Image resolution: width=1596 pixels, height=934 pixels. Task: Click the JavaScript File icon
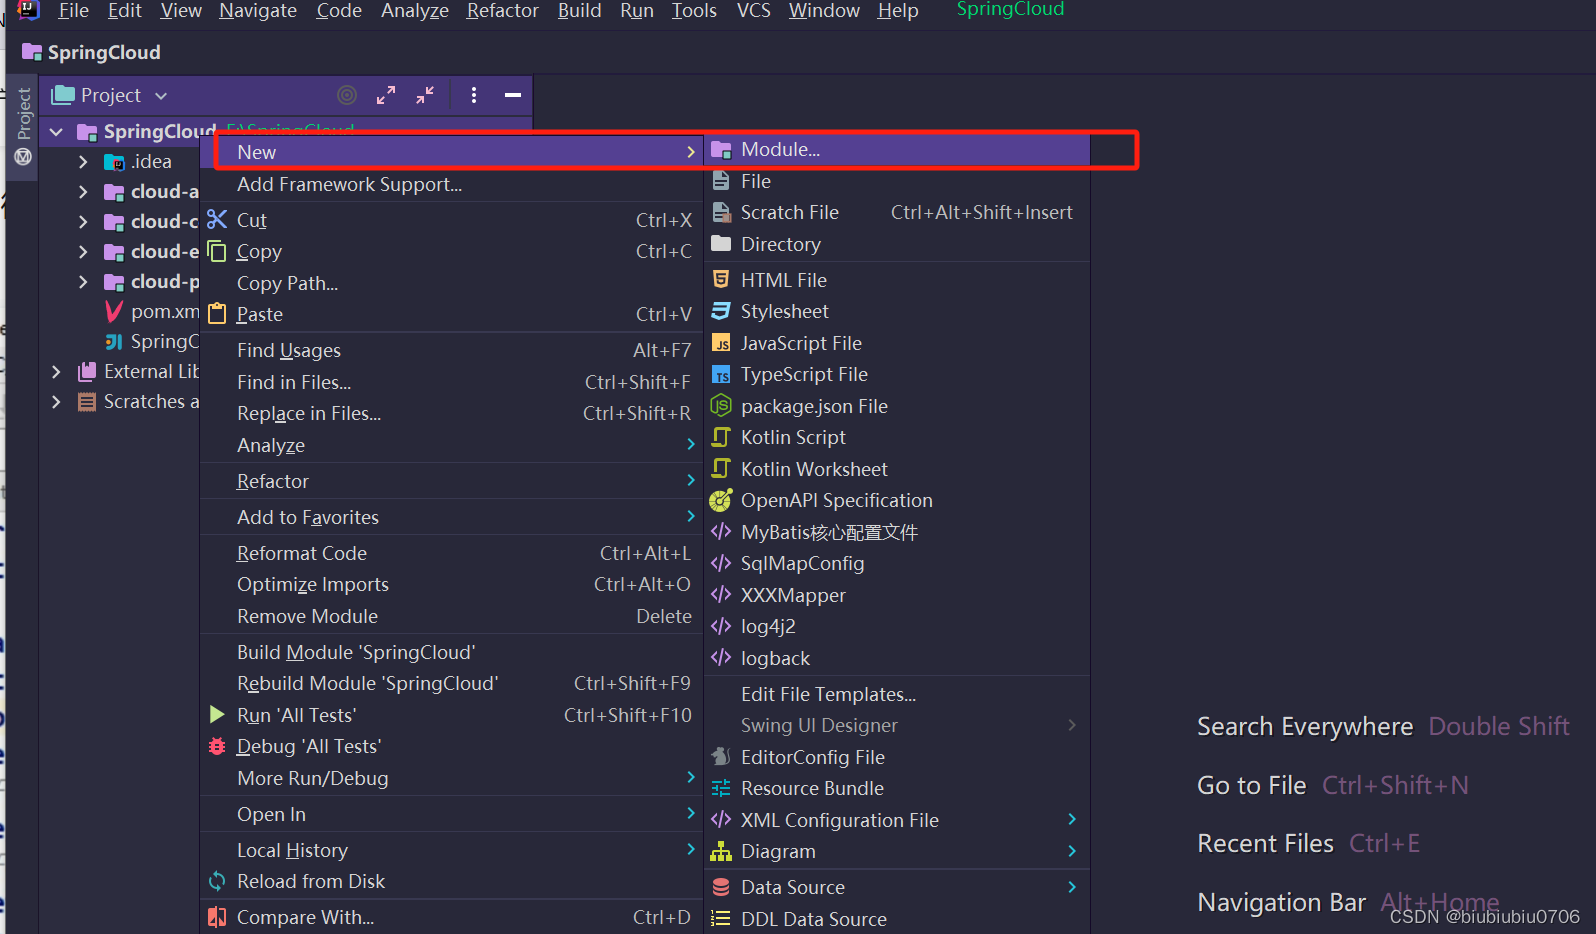[x=721, y=343]
